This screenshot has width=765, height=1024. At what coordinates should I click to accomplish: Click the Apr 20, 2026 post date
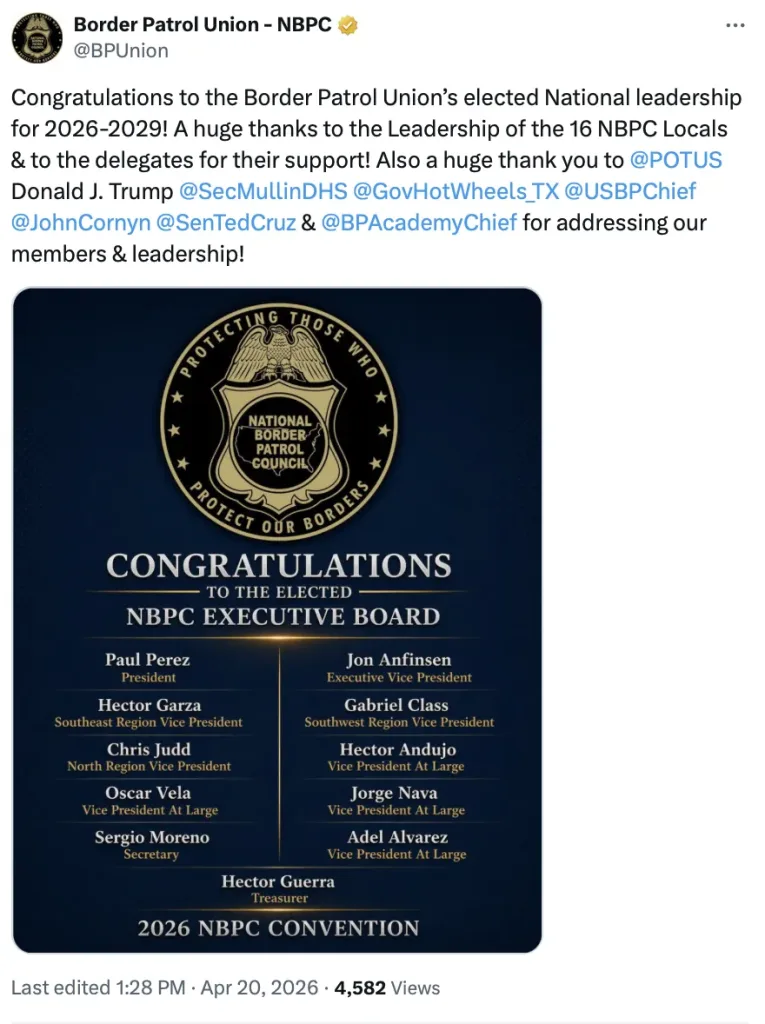coord(258,988)
